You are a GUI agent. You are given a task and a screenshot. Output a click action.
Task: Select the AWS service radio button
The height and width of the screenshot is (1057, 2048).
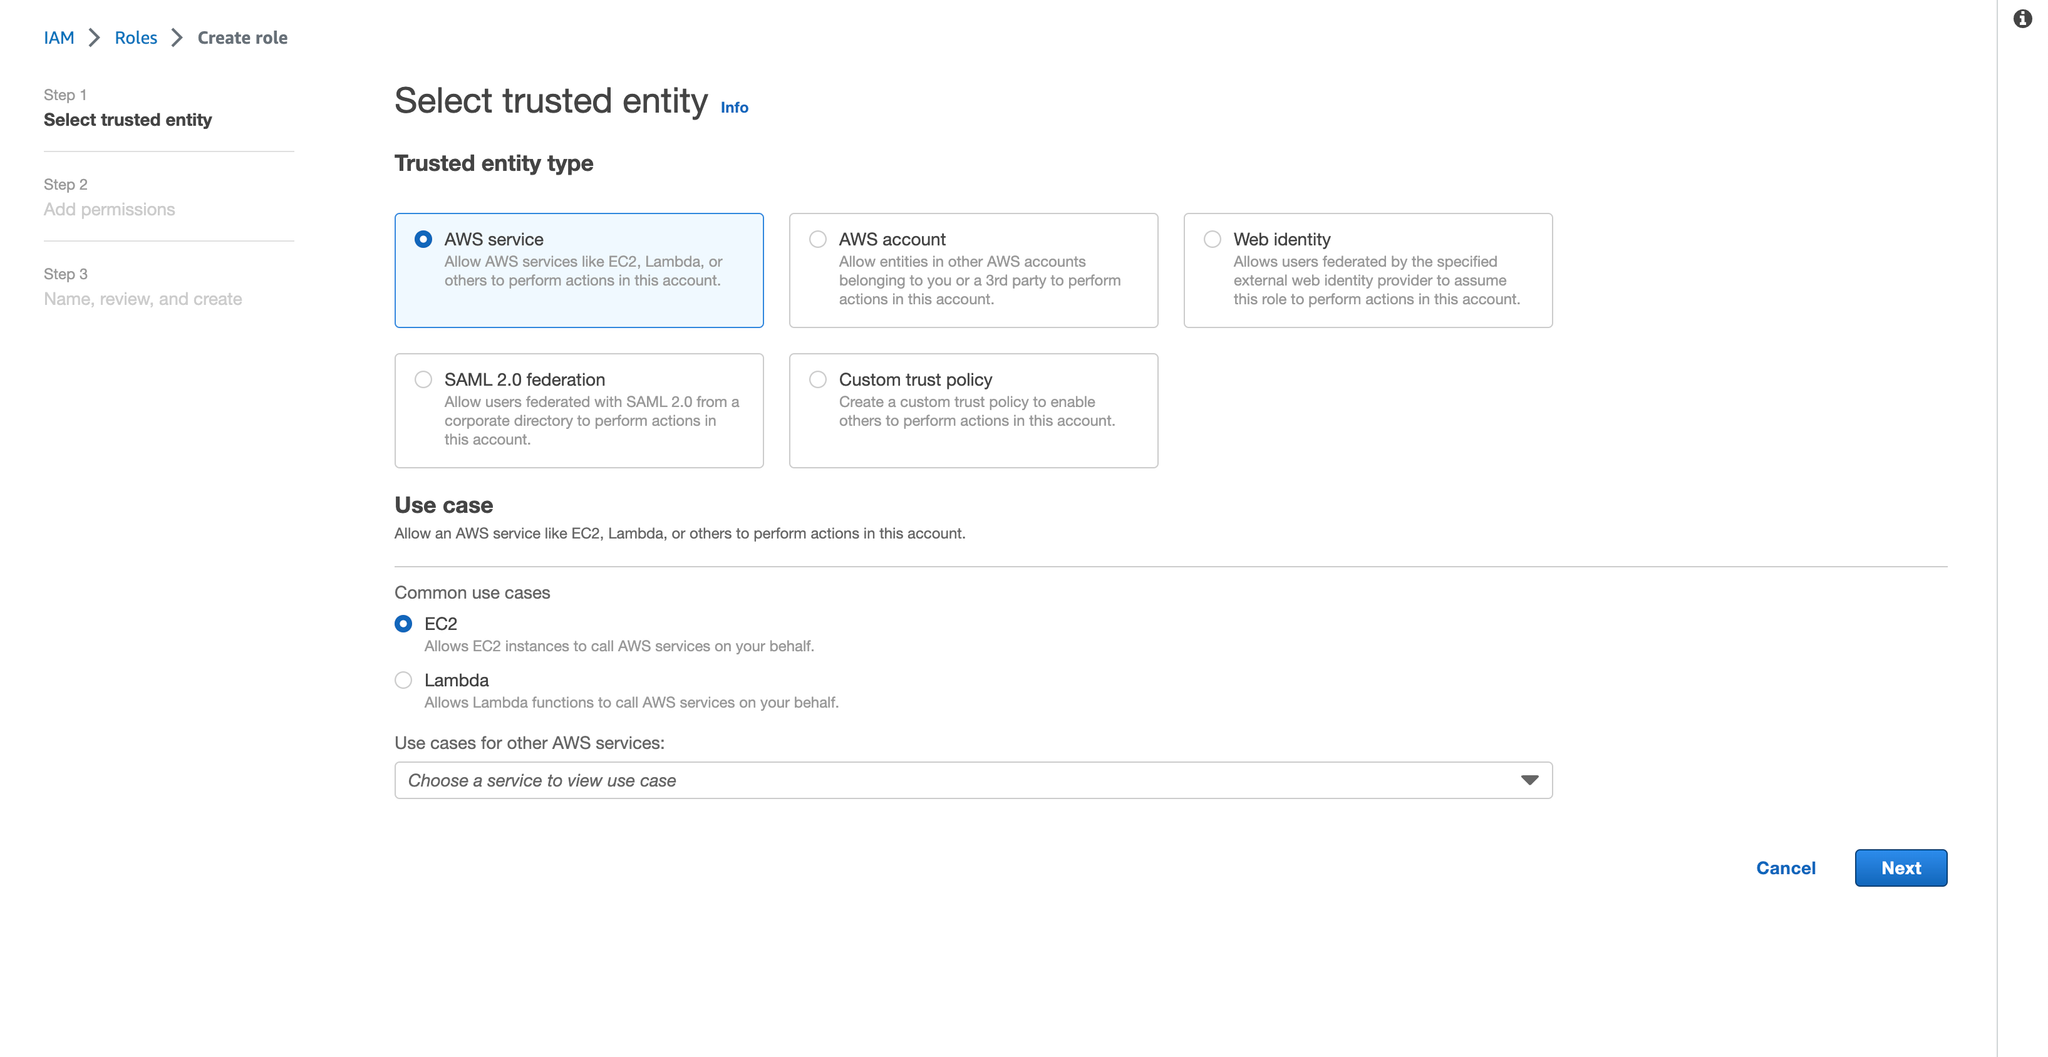click(x=423, y=239)
